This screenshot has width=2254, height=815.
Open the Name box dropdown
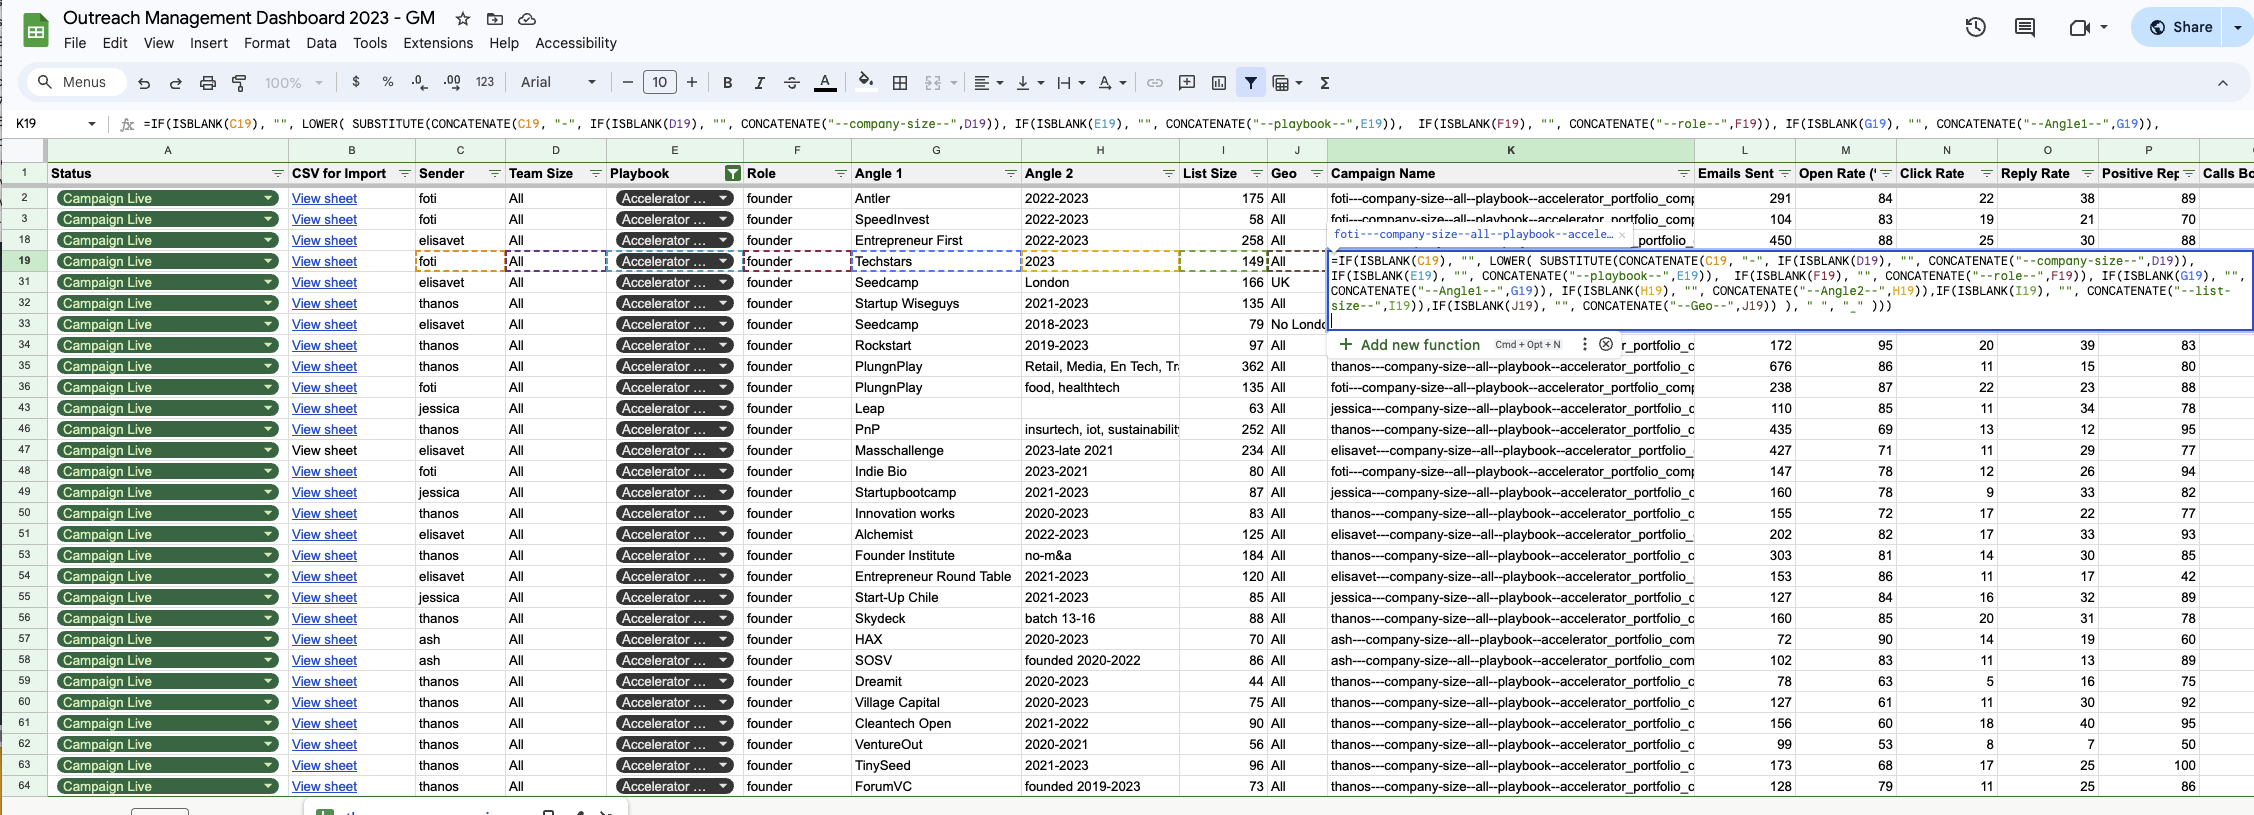click(x=92, y=124)
